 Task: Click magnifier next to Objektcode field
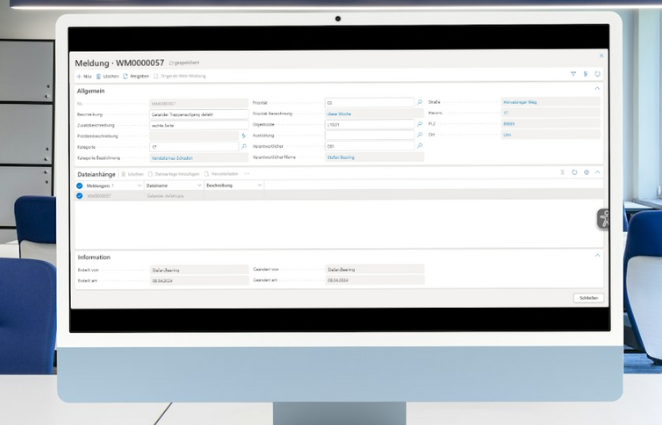419,124
